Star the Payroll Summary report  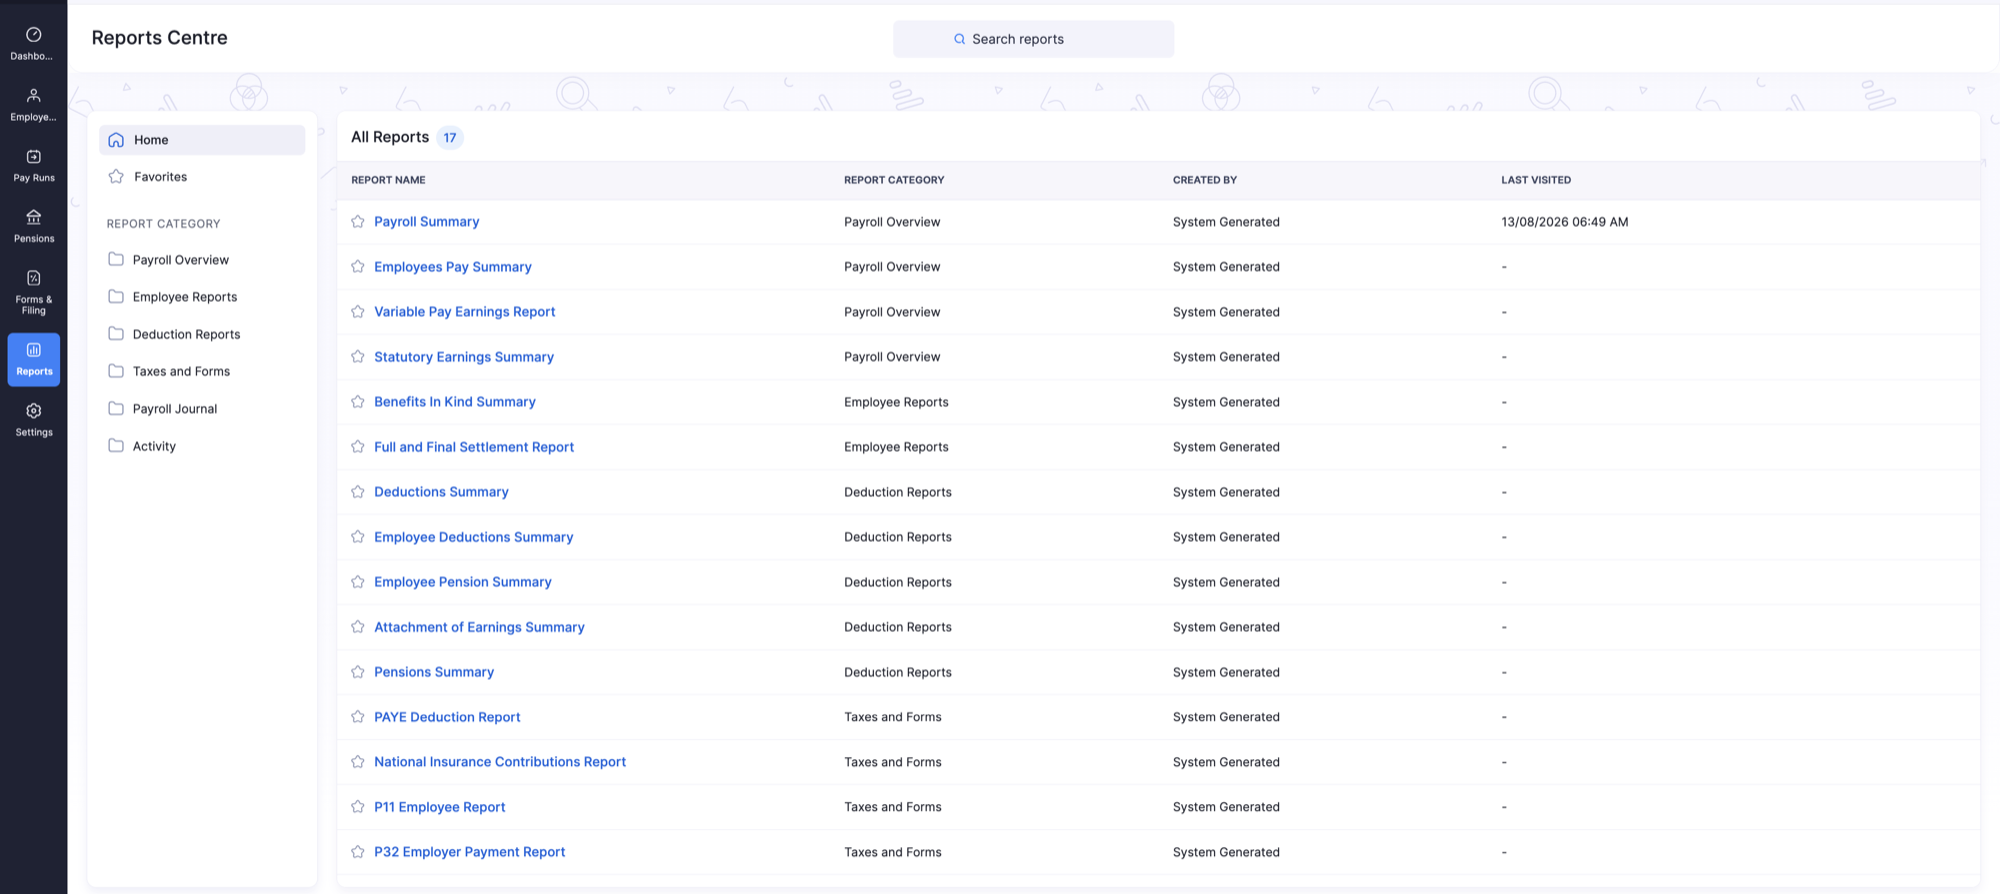tap(358, 221)
